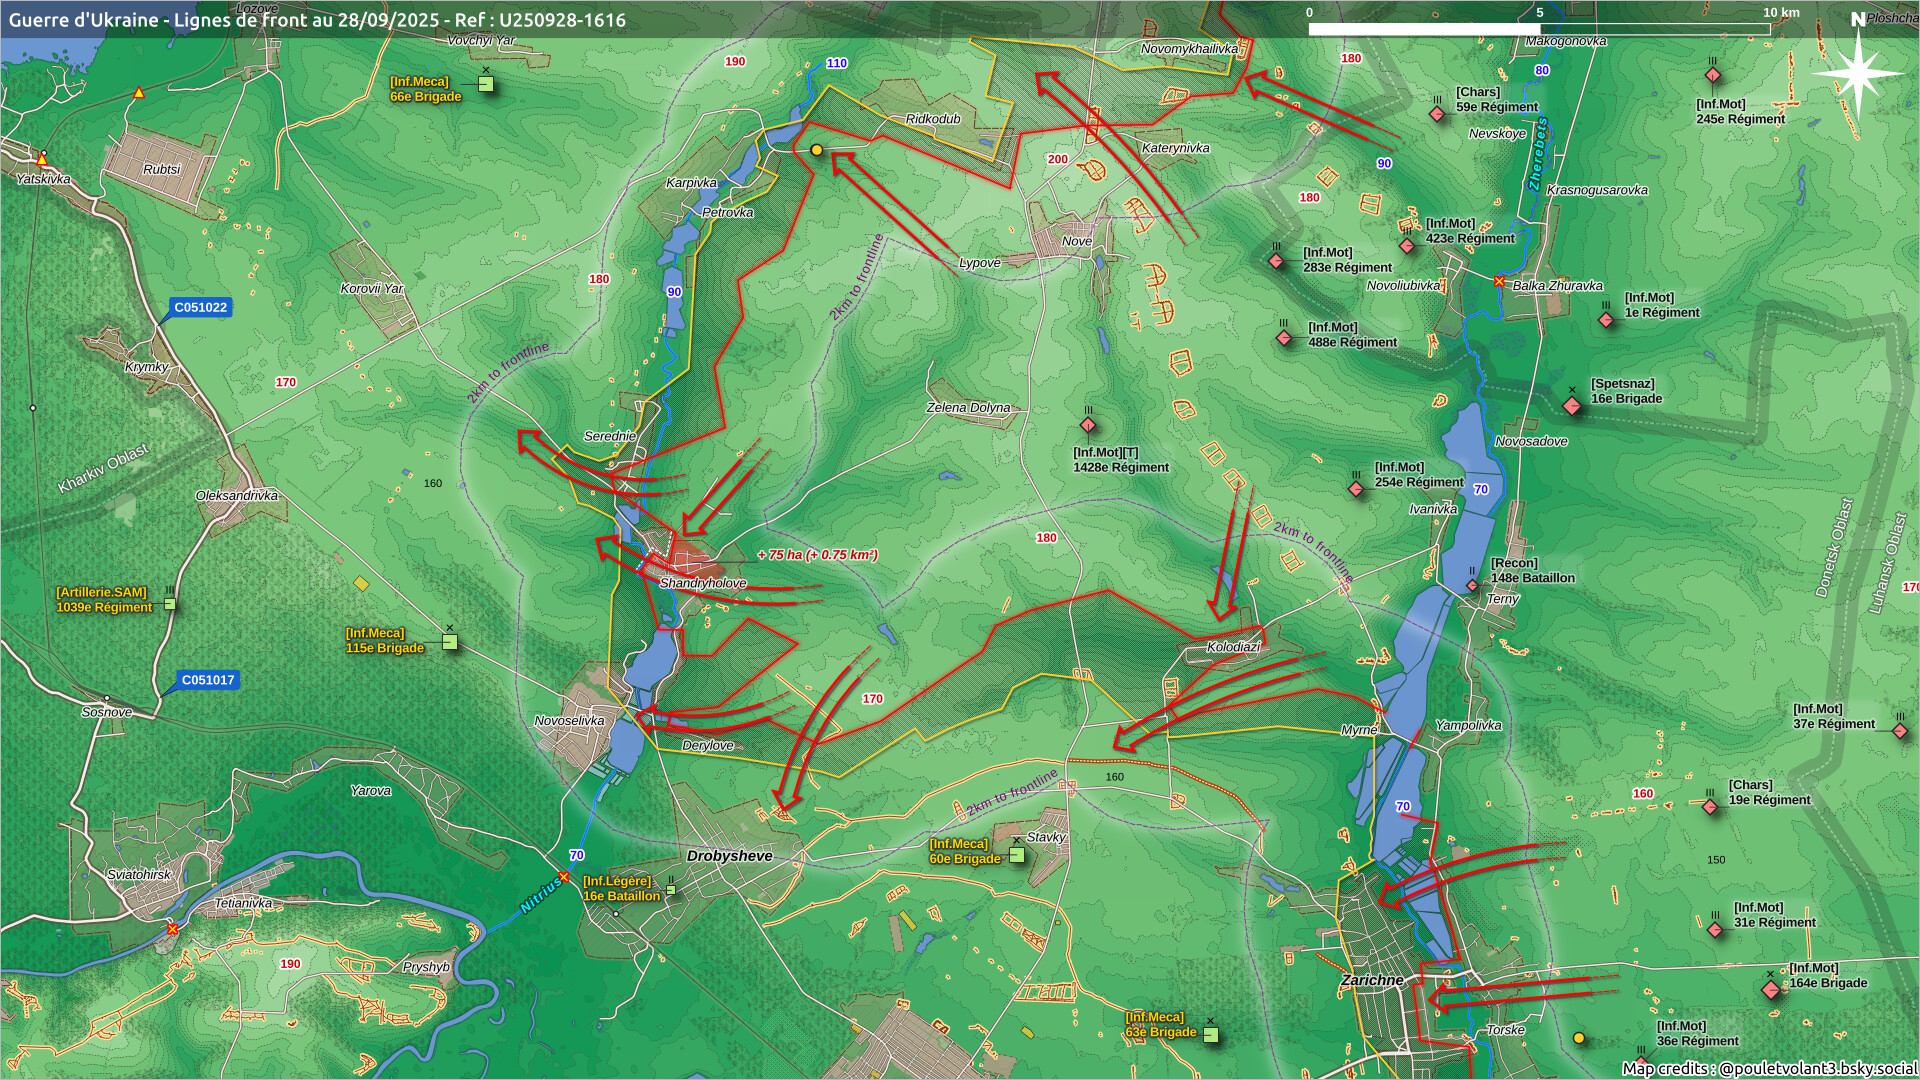This screenshot has height=1080, width=1920.
Task: Click the map credits pouletvolant3 text
Action: pos(1769,1068)
